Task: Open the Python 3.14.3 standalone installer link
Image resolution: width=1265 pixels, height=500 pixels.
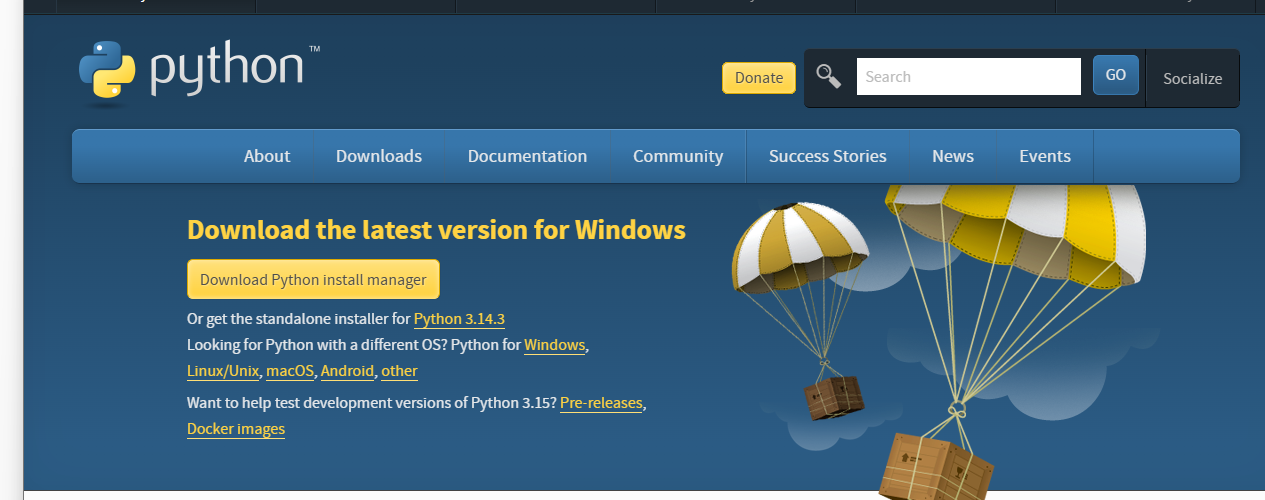Action: pos(459,320)
